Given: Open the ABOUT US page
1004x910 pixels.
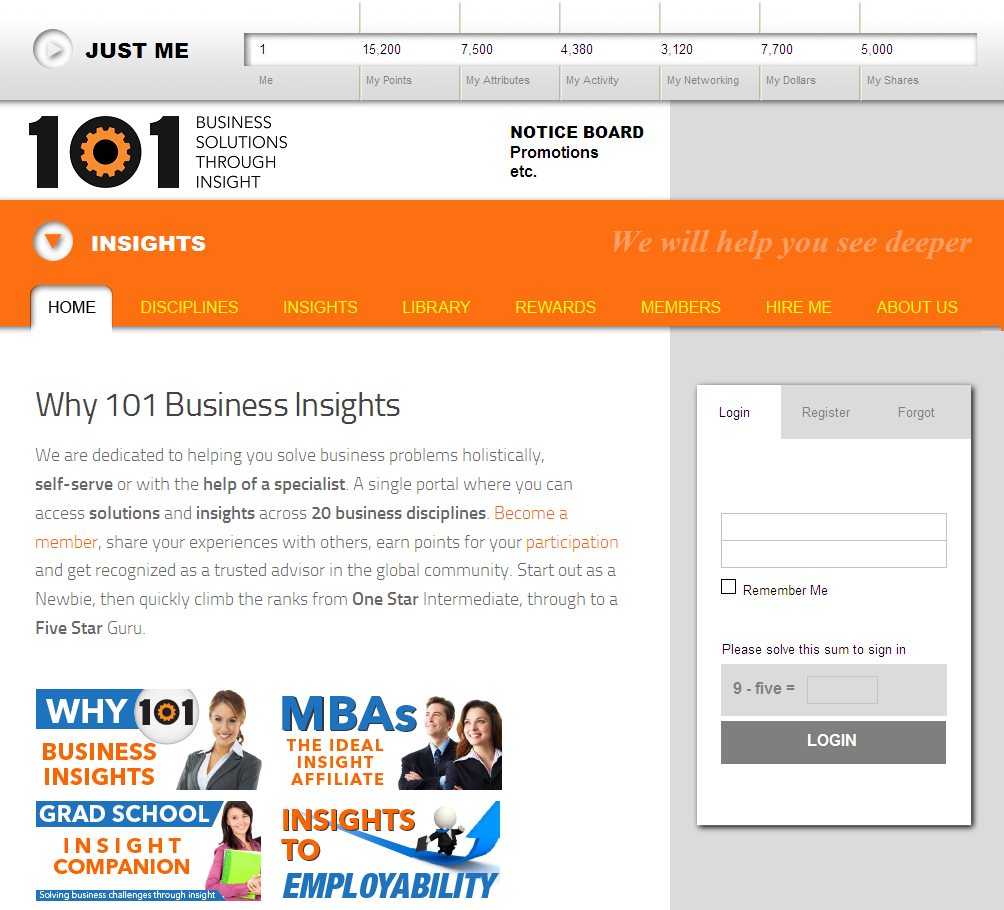Looking at the screenshot, I should pyautogui.click(x=917, y=307).
